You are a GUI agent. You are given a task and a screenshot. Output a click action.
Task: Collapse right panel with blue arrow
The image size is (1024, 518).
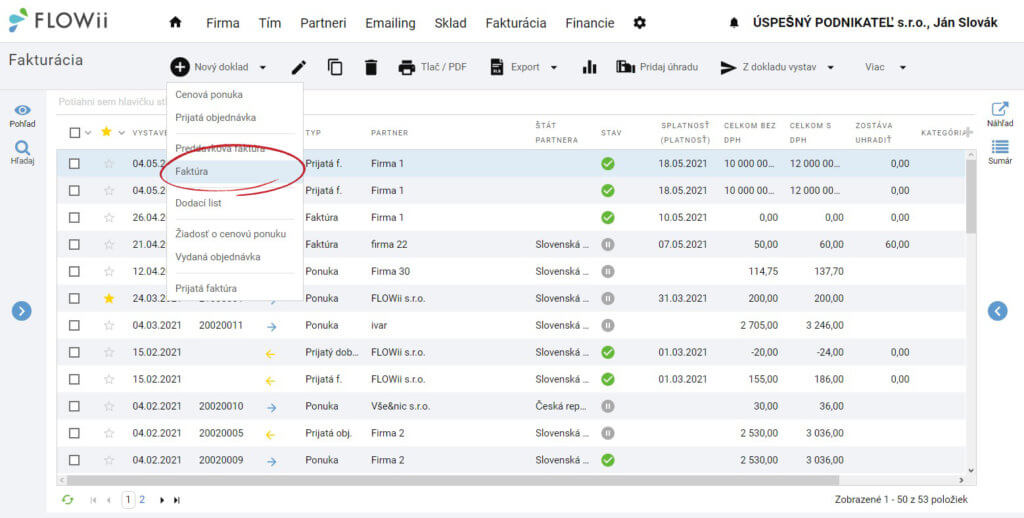(x=997, y=311)
